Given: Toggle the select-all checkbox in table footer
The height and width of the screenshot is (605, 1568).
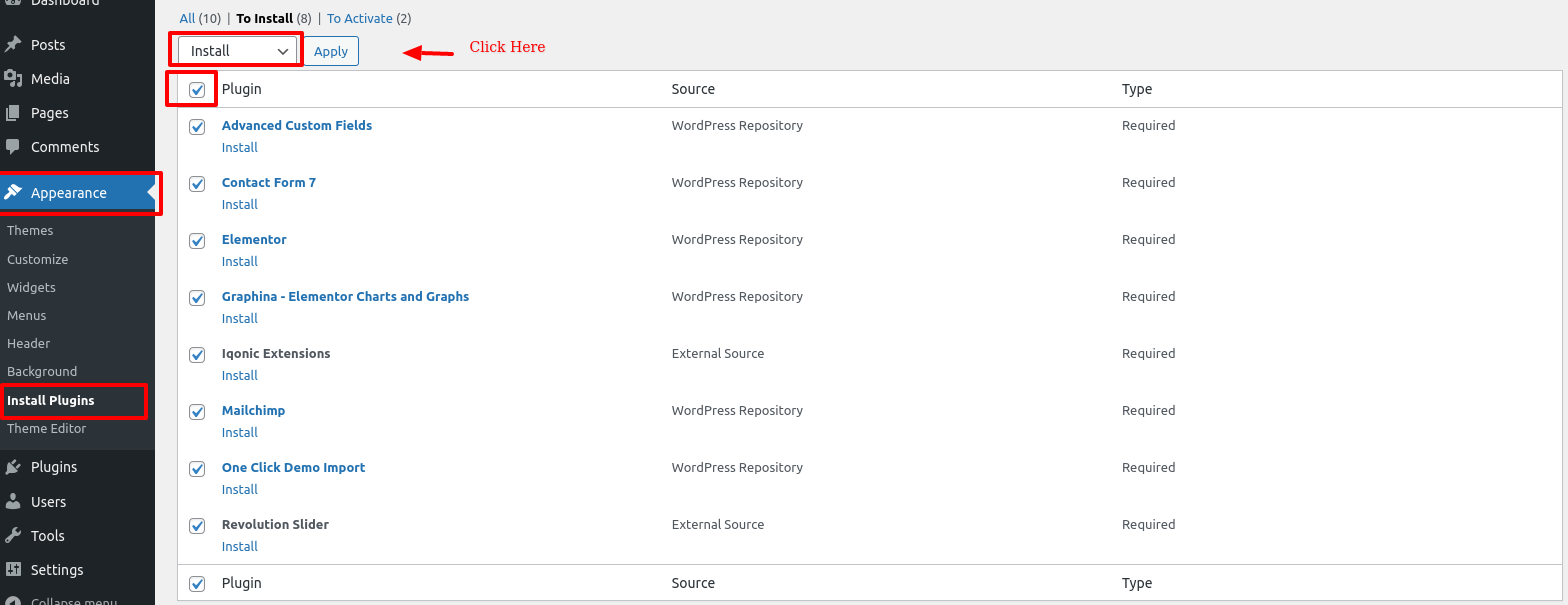Looking at the screenshot, I should 197,584.
